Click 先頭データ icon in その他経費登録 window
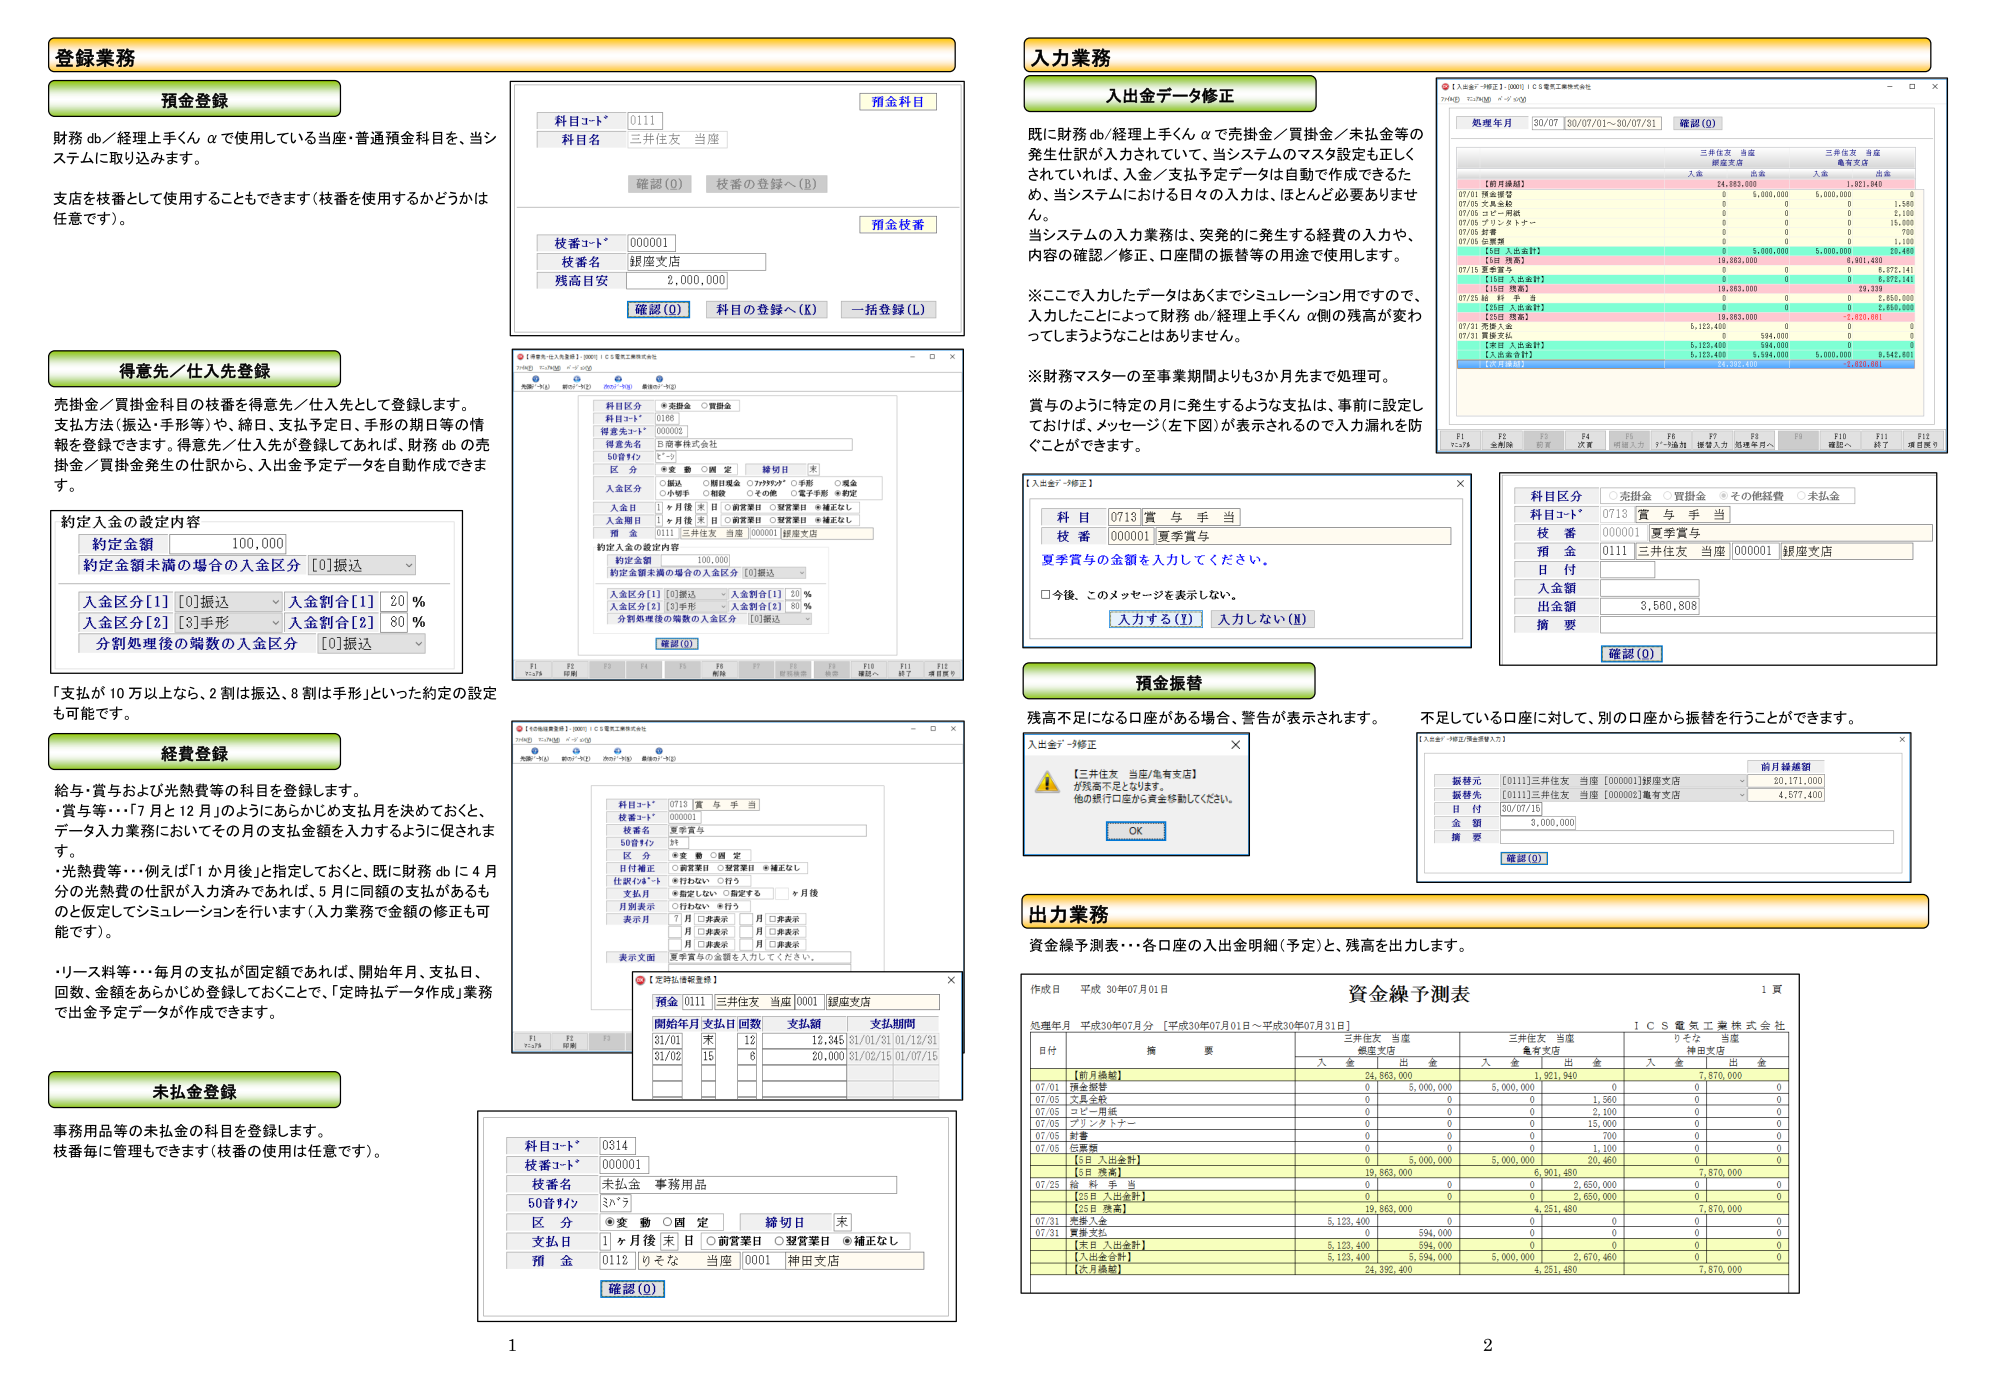The image size is (2000, 1400). [x=535, y=752]
